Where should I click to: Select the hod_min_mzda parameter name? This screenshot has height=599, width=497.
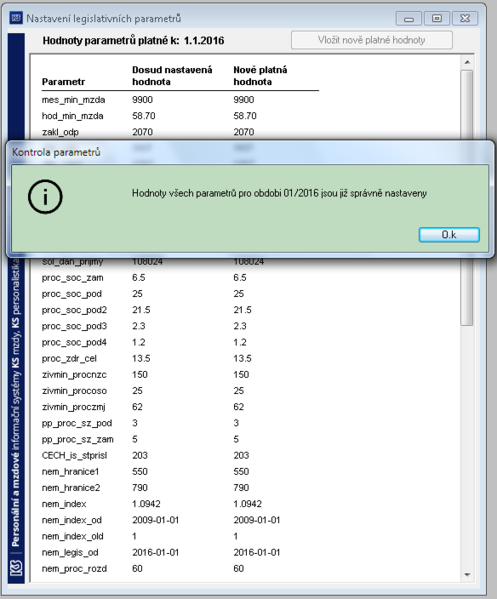[x=73, y=116]
